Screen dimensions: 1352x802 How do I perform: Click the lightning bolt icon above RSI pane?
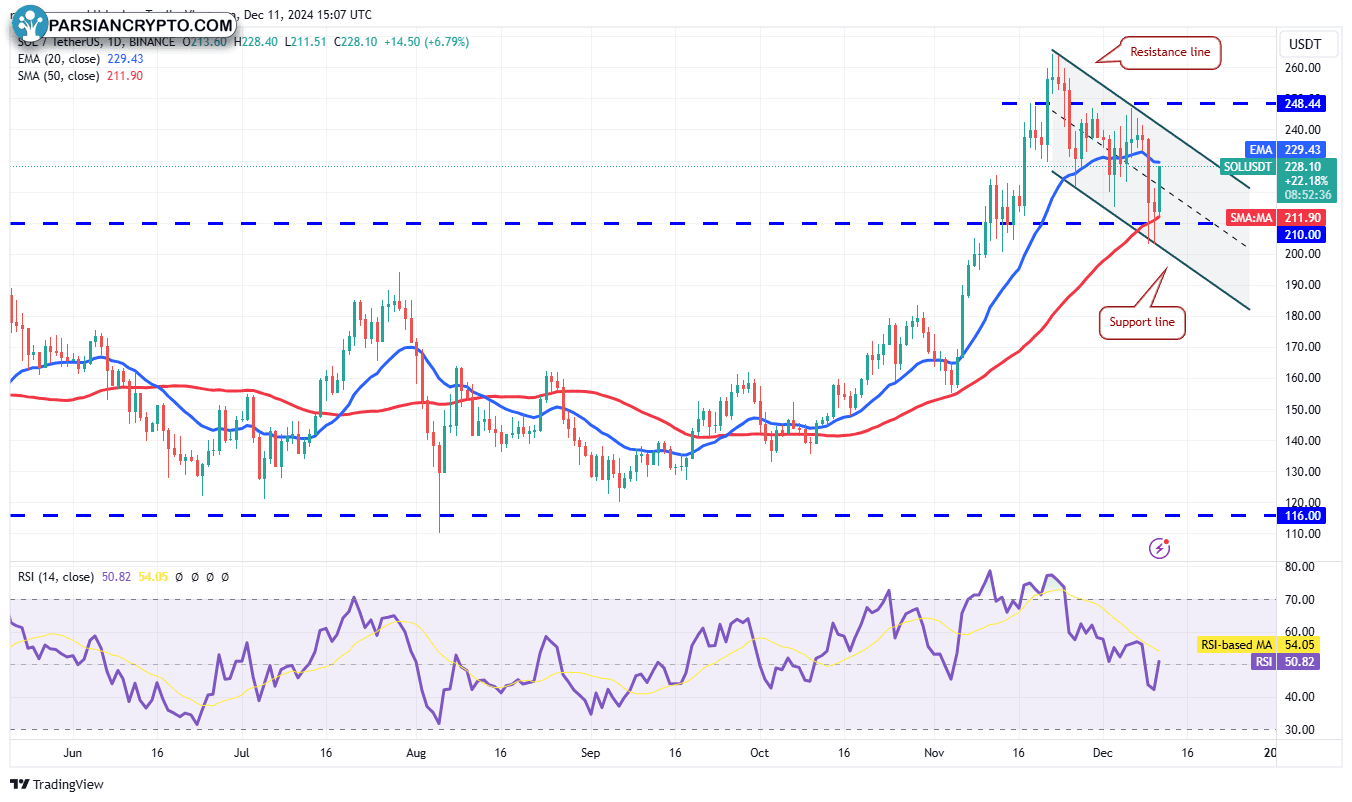[x=1160, y=547]
